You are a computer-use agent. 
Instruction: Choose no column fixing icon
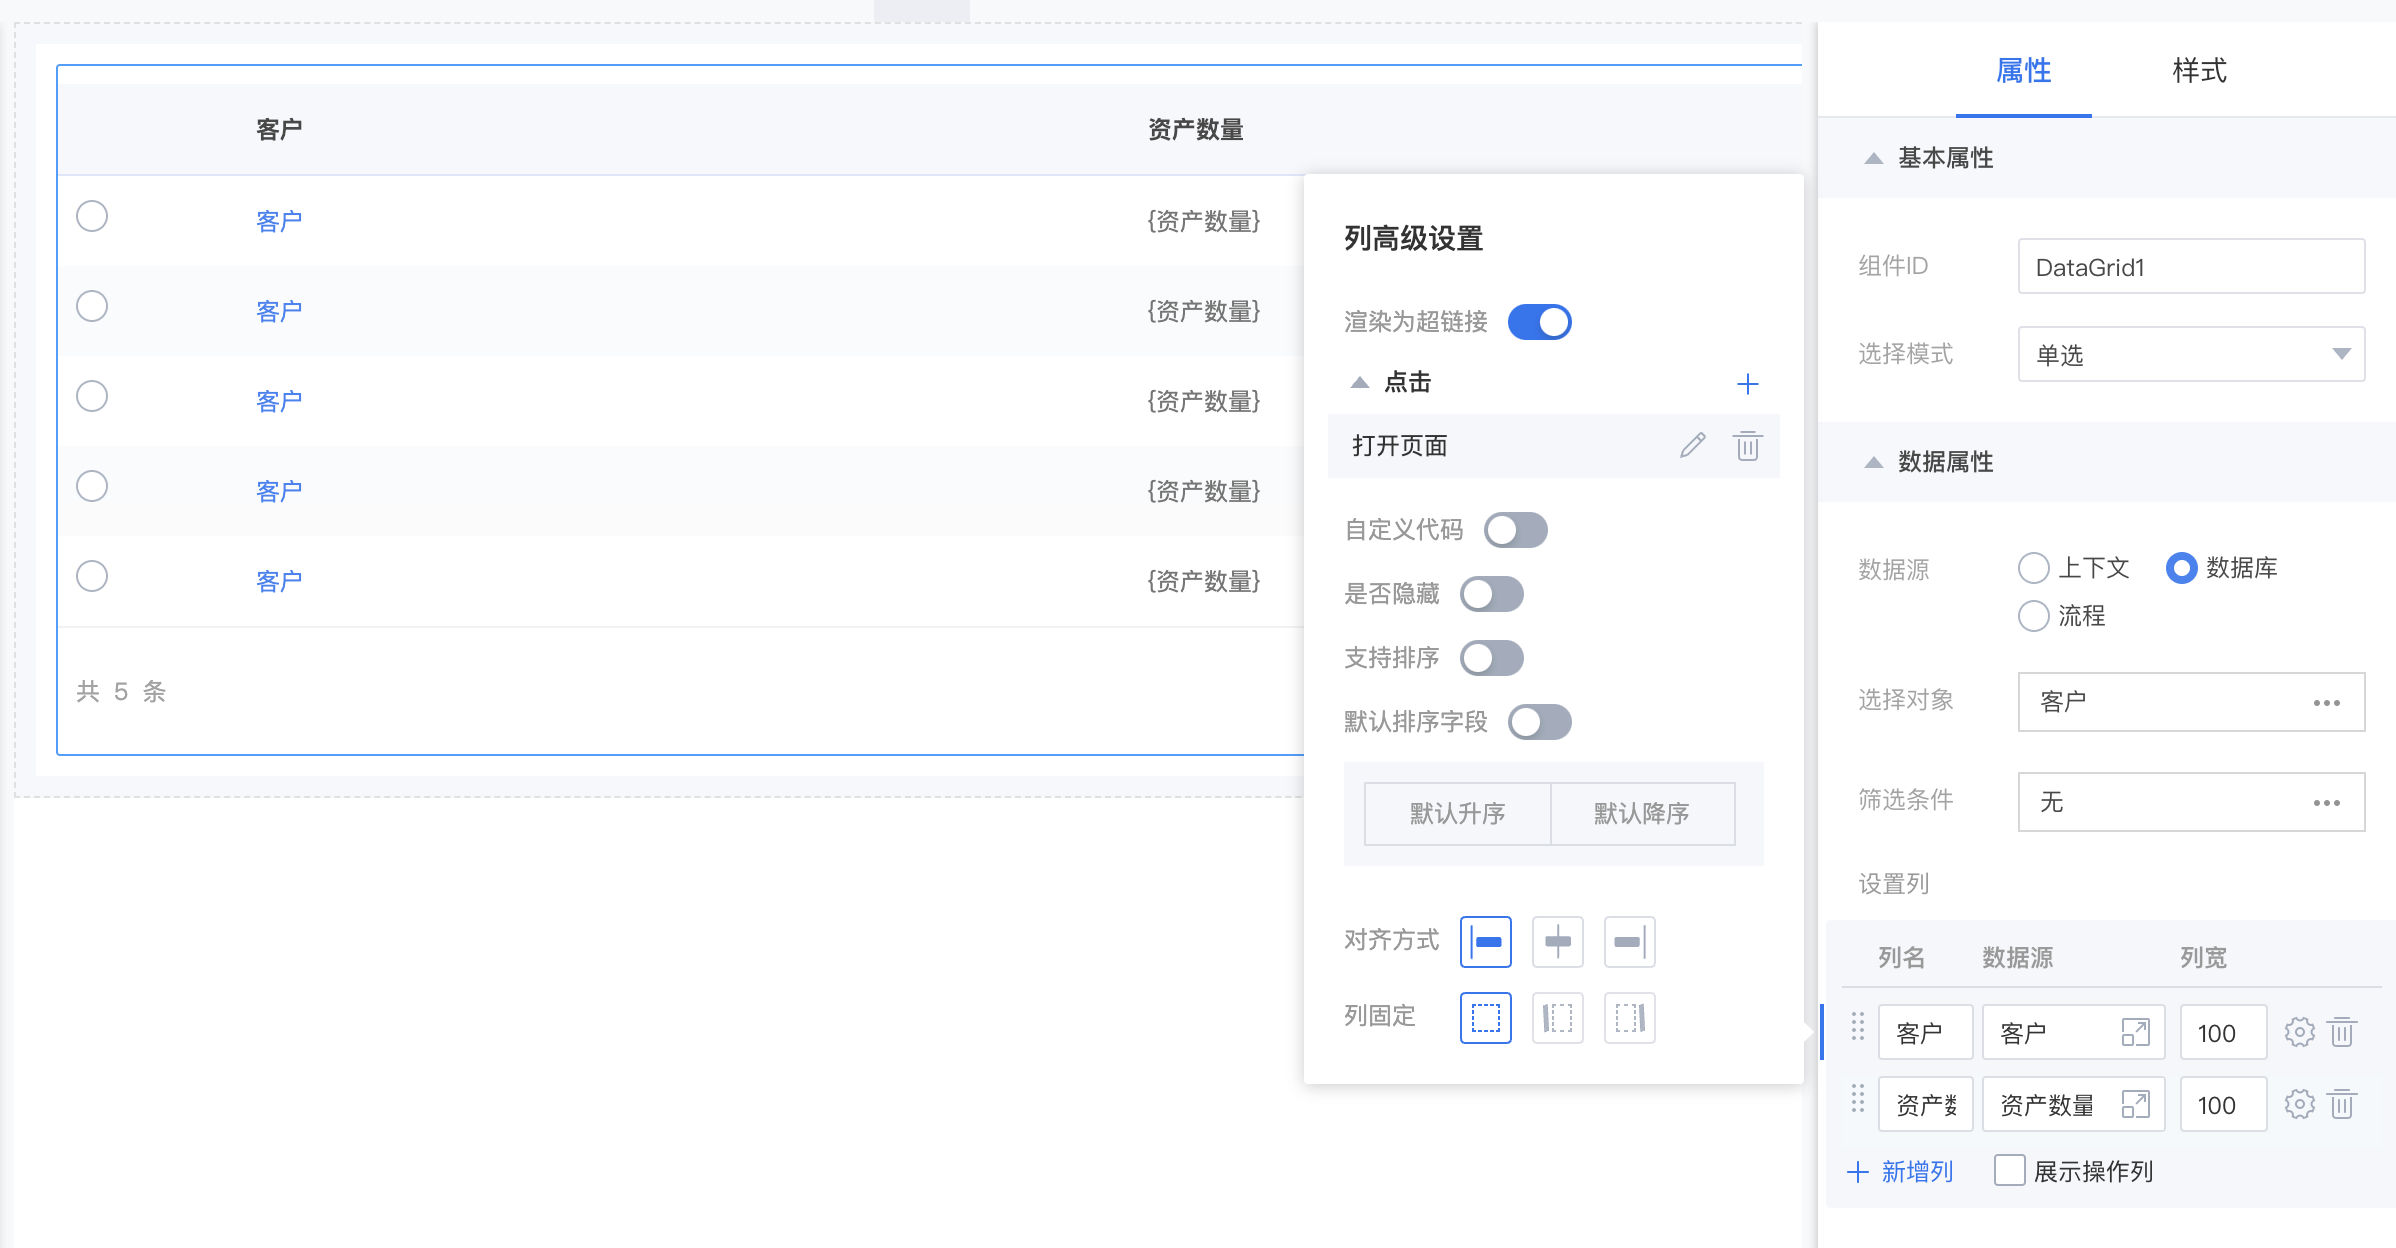[x=1485, y=1018]
